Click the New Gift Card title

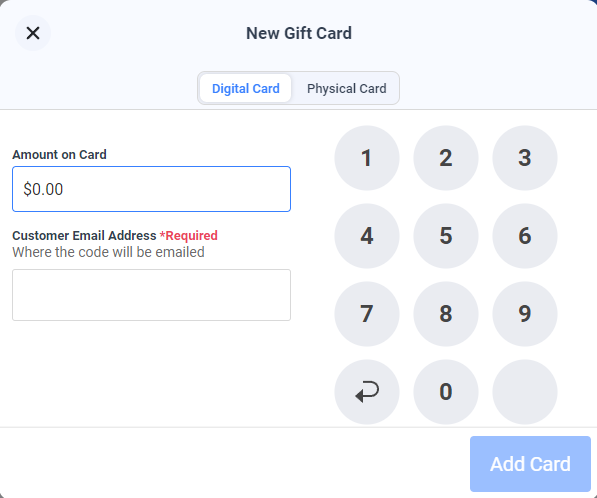[299, 33]
